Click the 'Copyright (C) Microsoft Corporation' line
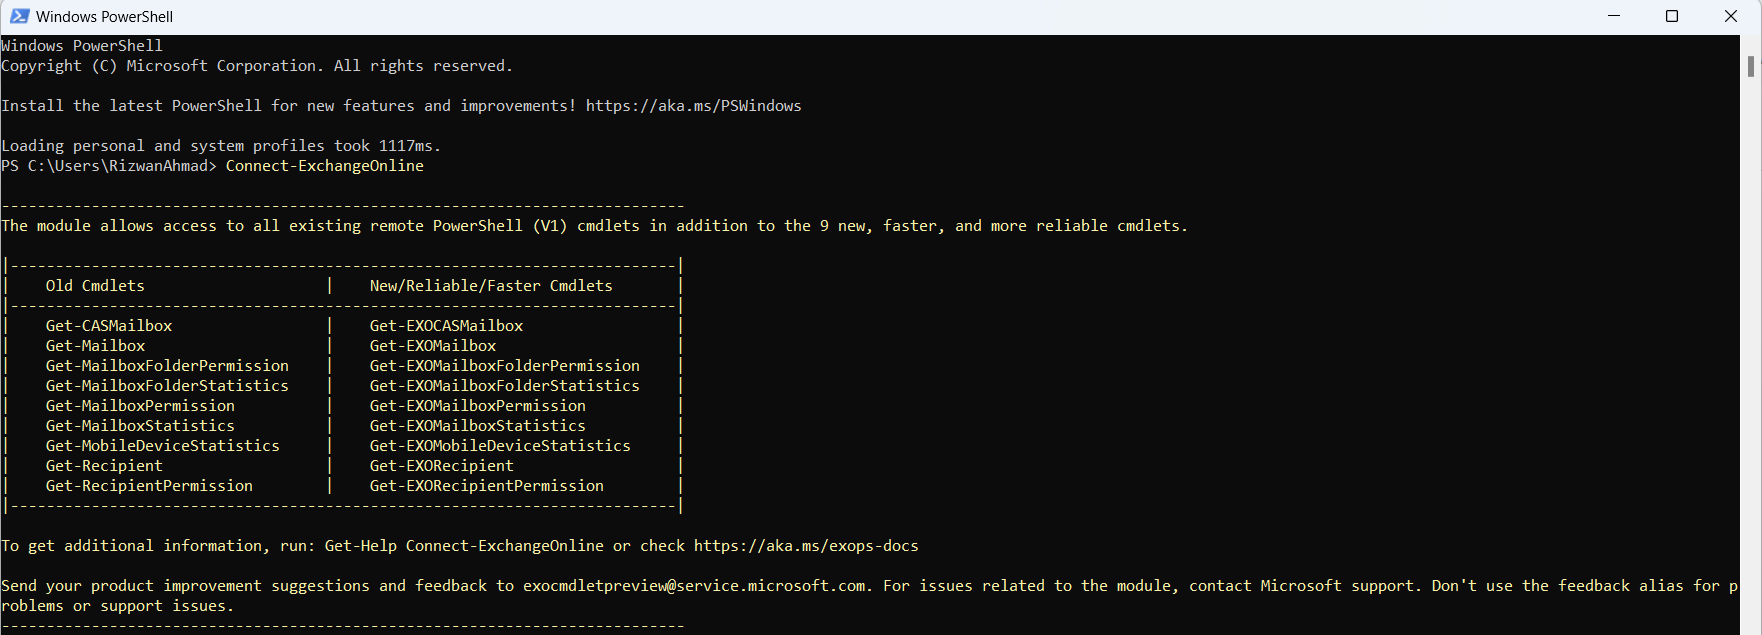1762x635 pixels. tap(257, 66)
